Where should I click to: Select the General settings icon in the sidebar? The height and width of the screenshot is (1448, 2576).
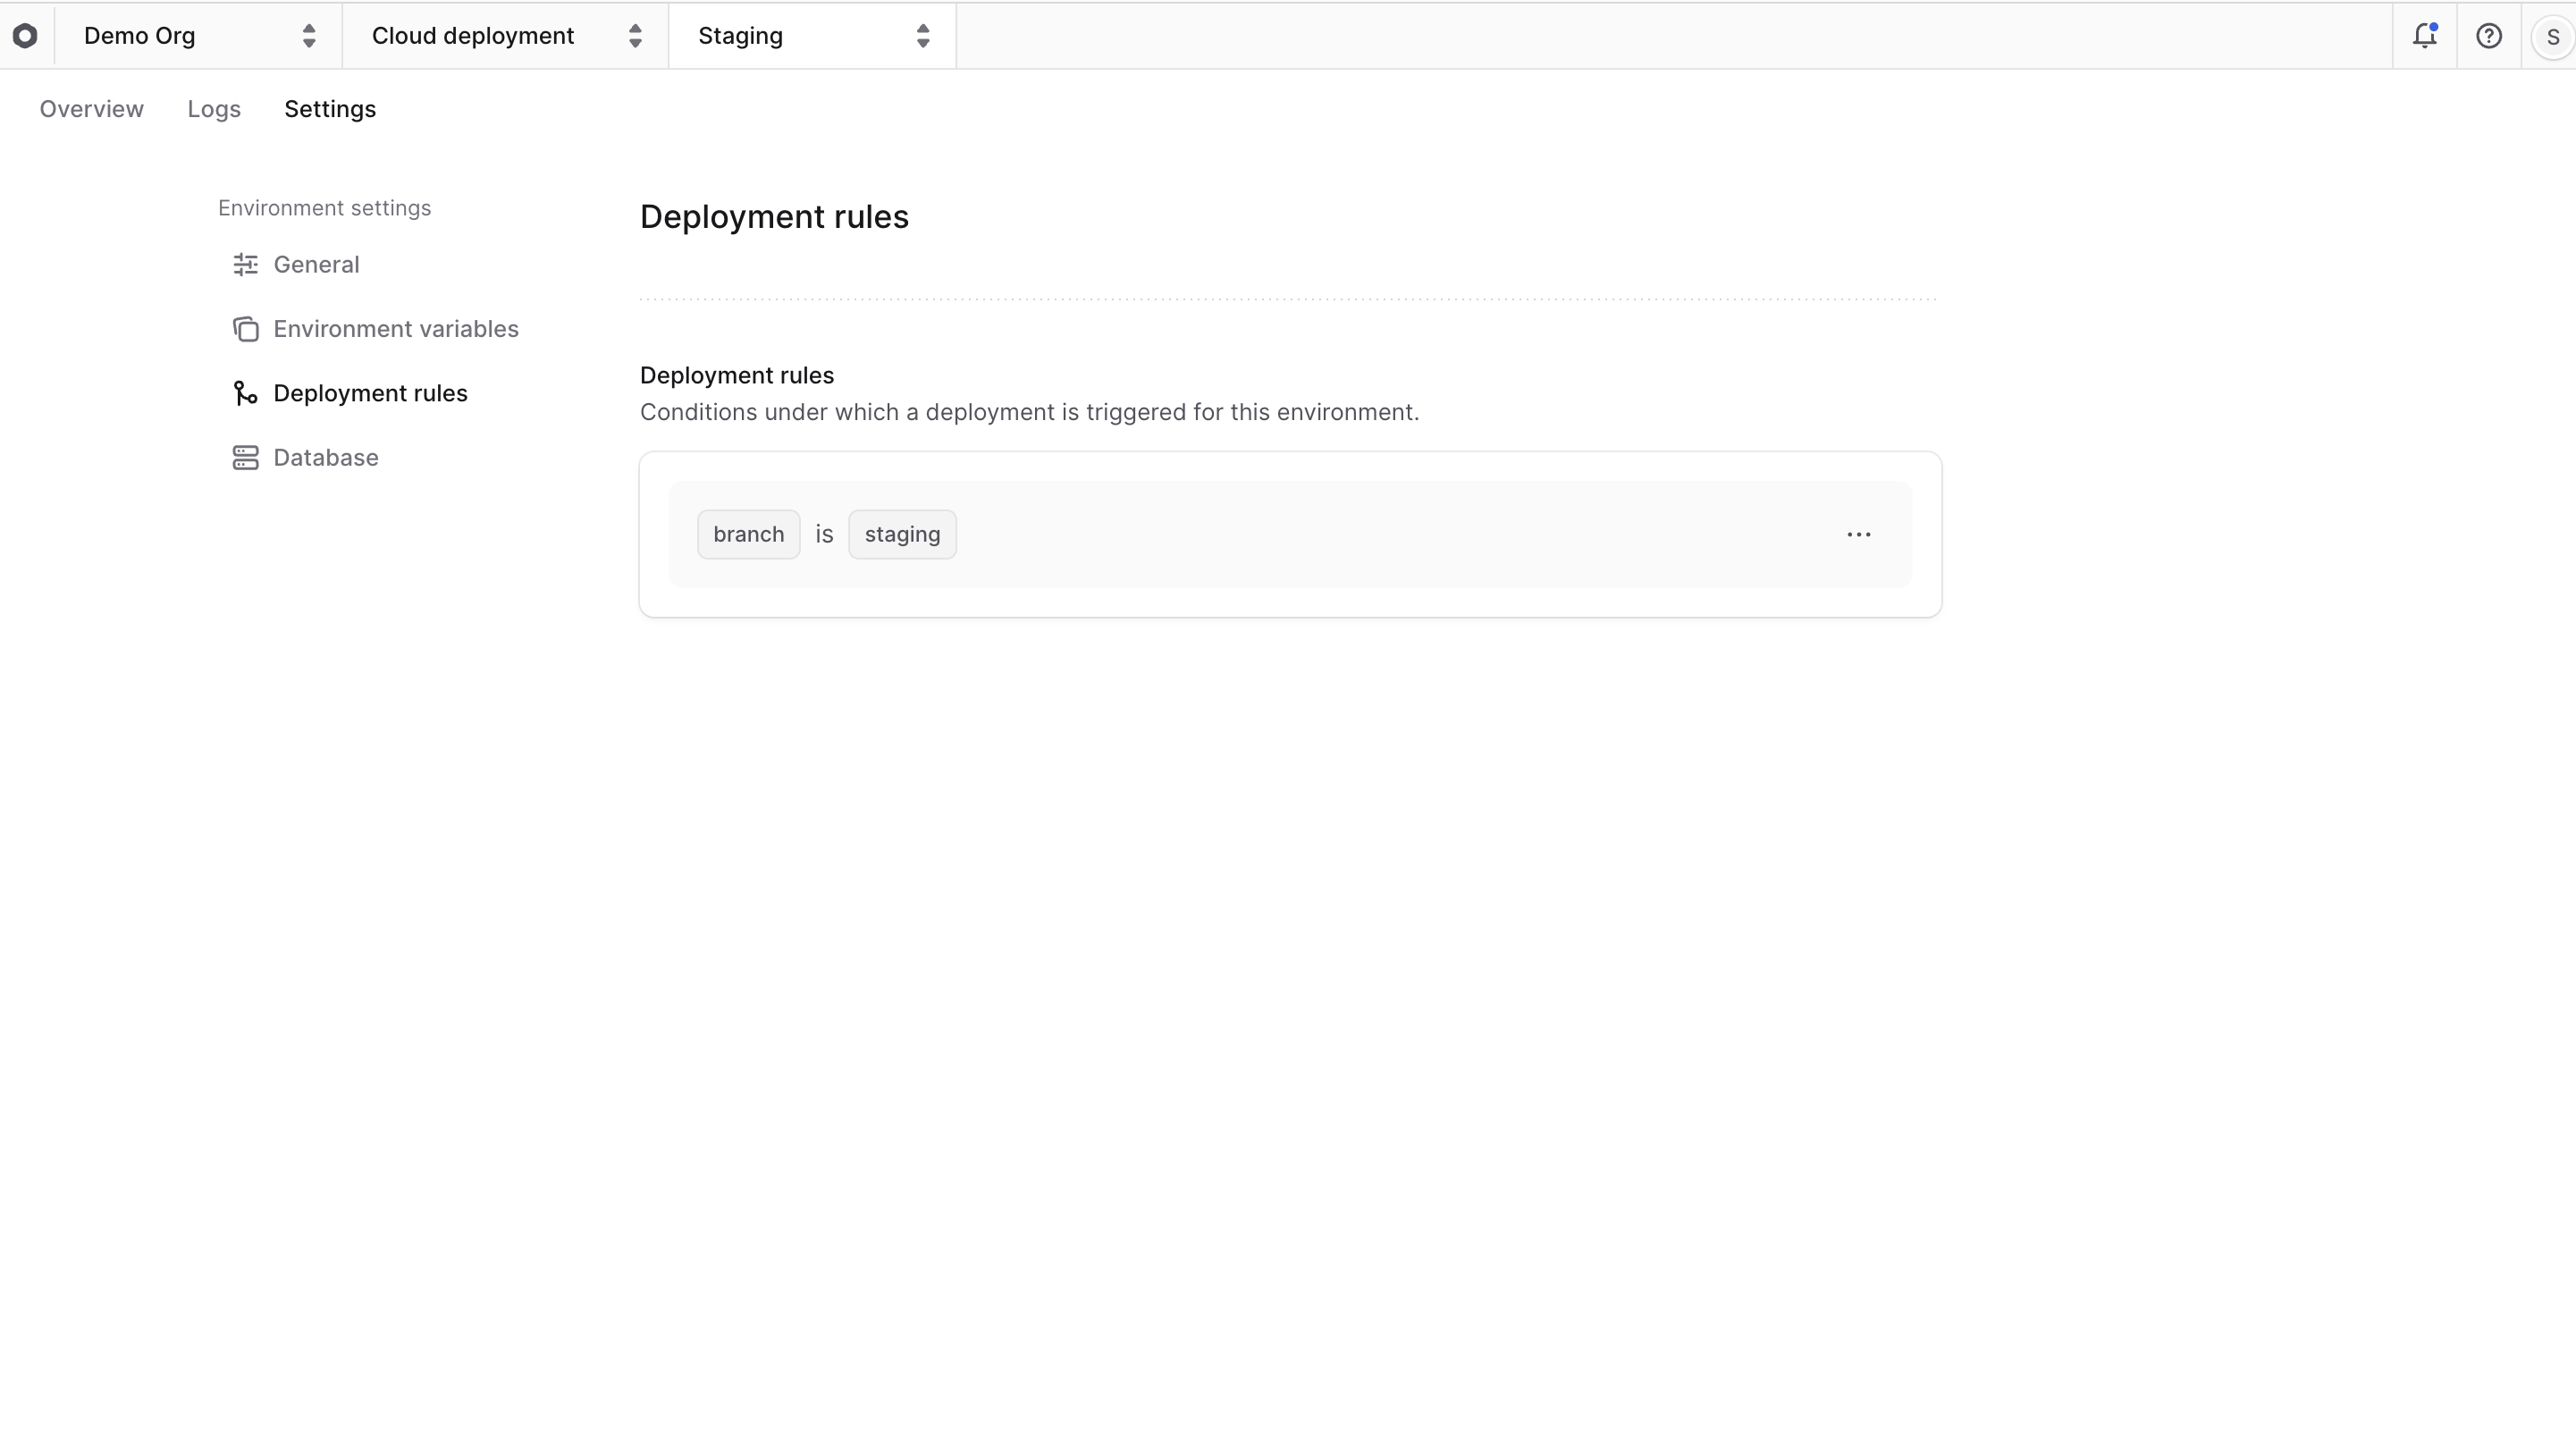pos(246,264)
